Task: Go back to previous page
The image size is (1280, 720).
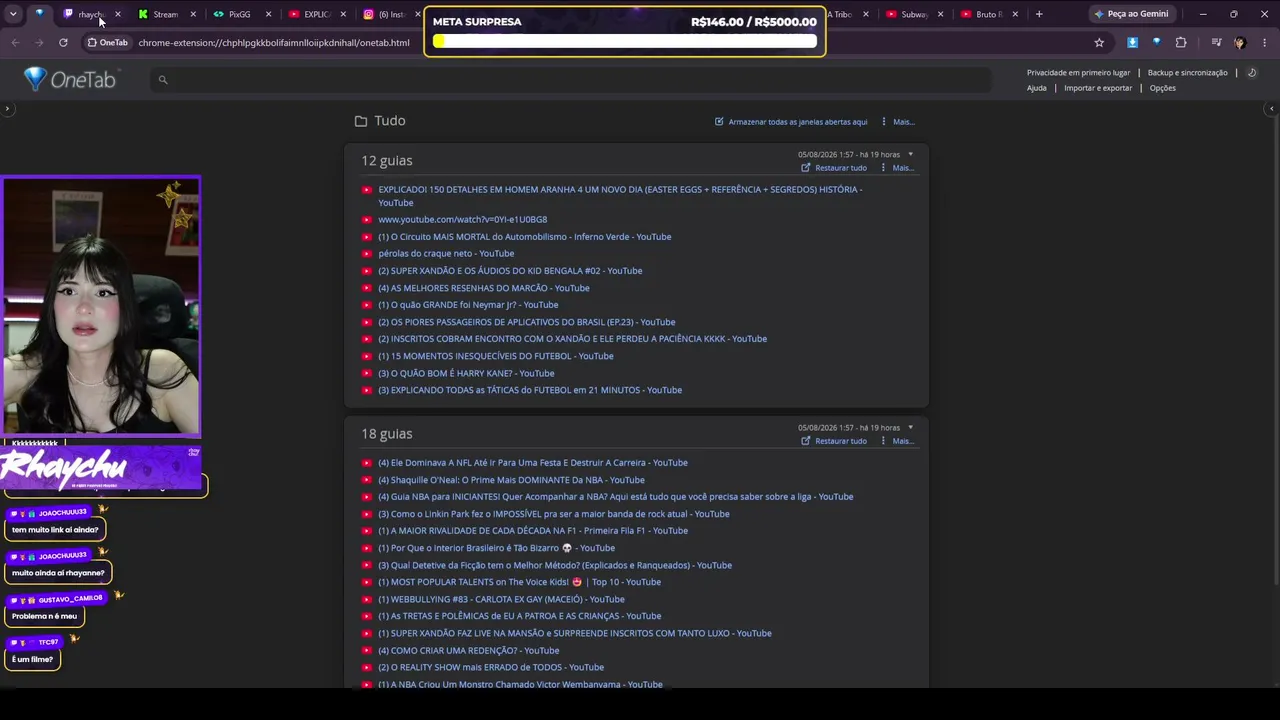Action: point(15,43)
